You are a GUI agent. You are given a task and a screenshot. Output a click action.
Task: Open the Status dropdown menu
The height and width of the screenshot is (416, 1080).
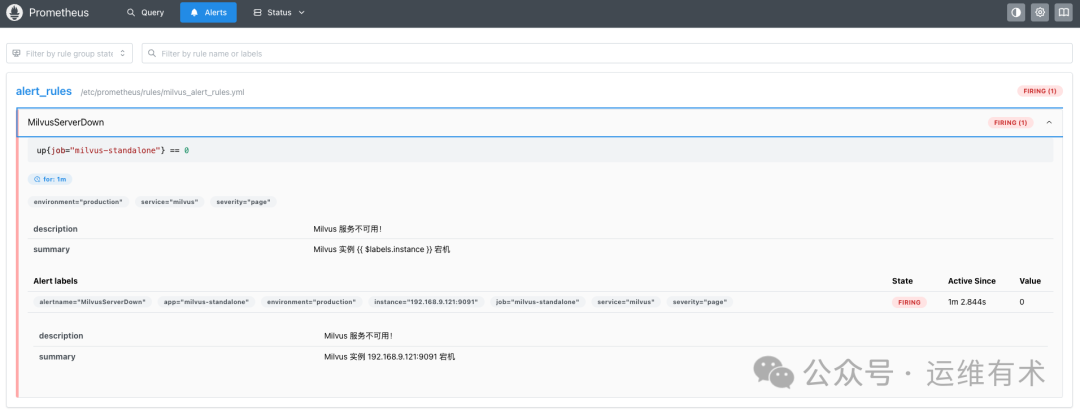pos(278,12)
